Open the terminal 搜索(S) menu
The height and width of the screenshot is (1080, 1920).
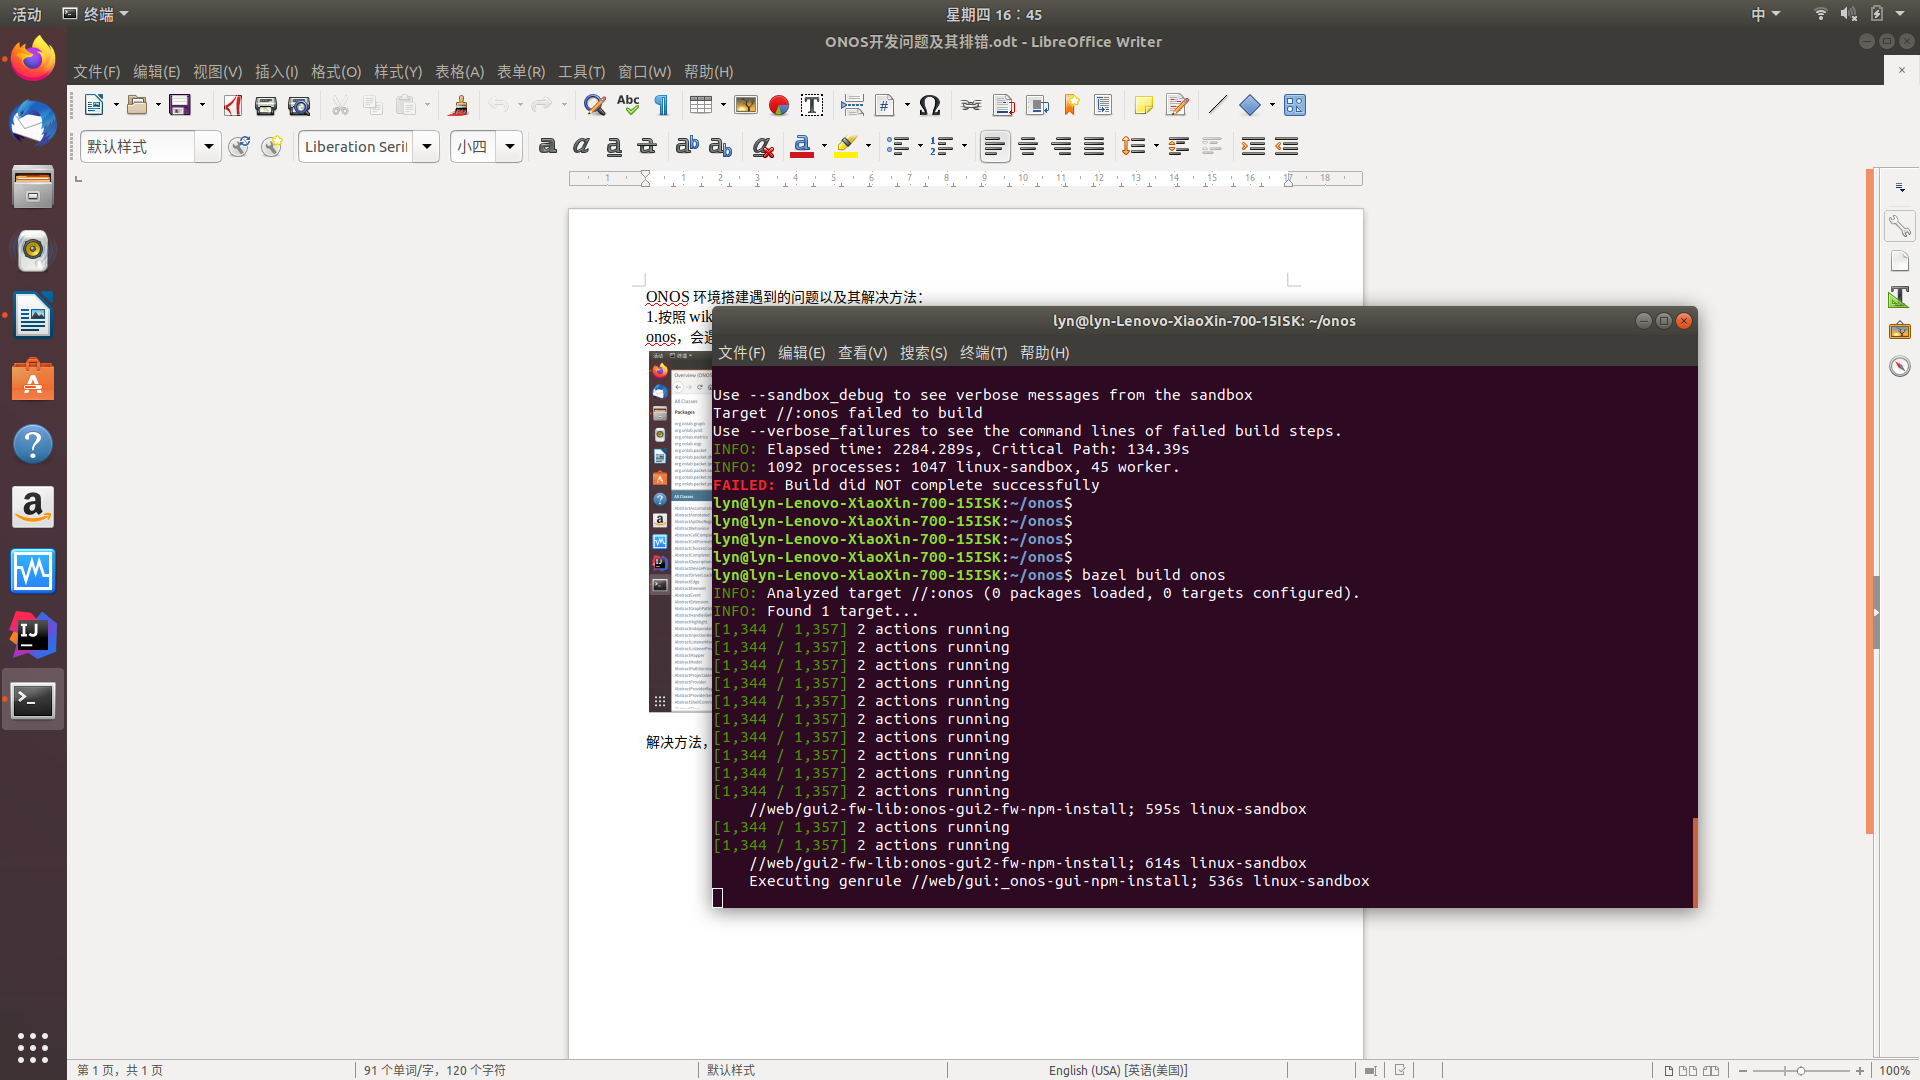922,352
